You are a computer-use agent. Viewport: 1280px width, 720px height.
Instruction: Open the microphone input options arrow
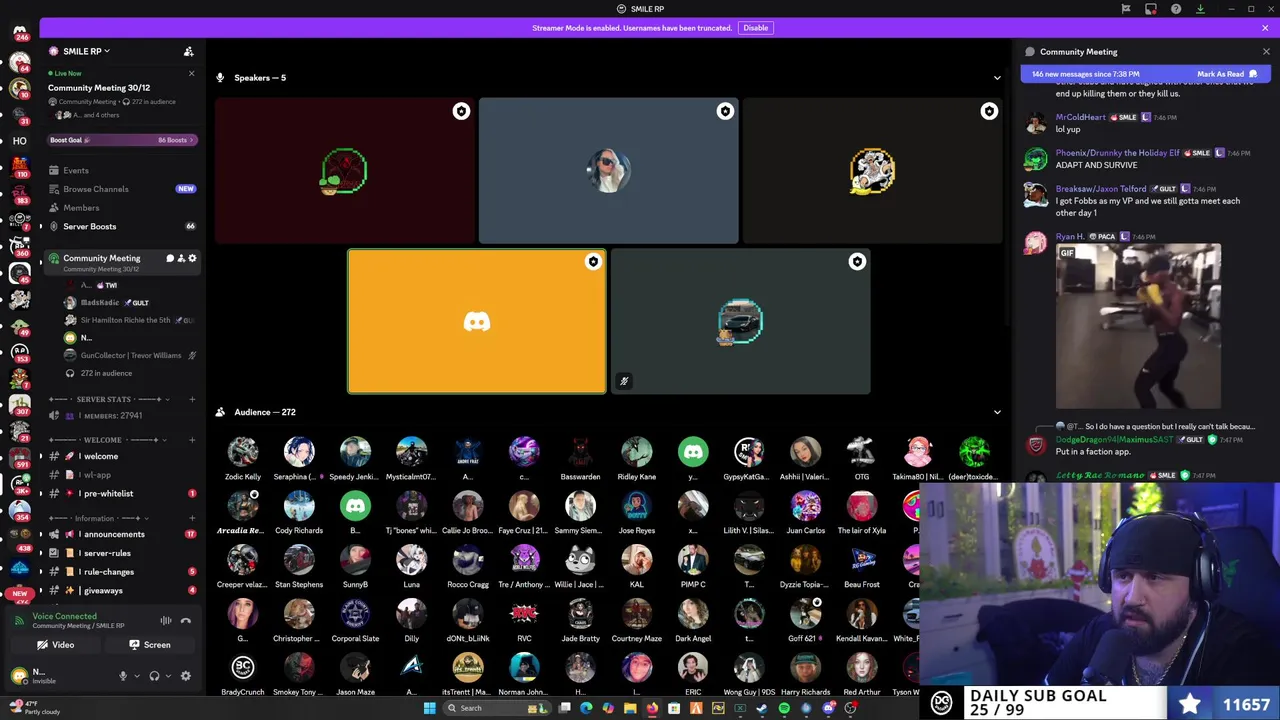point(135,676)
